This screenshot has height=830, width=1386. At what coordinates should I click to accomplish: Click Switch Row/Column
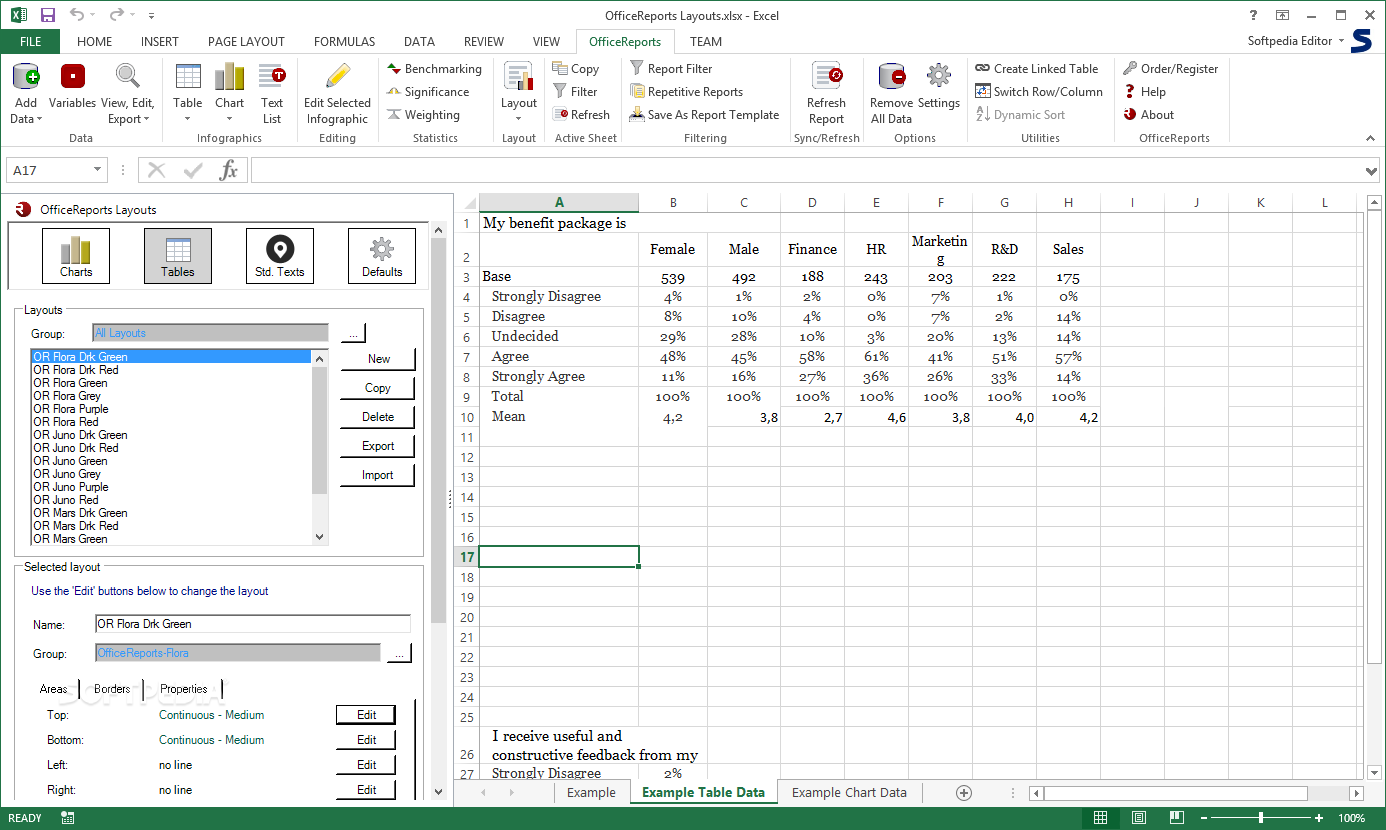click(1039, 92)
